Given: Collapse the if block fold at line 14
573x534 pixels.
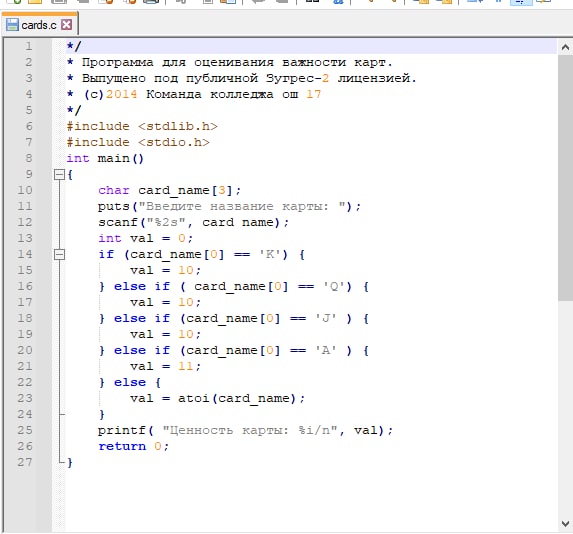Looking at the screenshot, I should click(59, 254).
